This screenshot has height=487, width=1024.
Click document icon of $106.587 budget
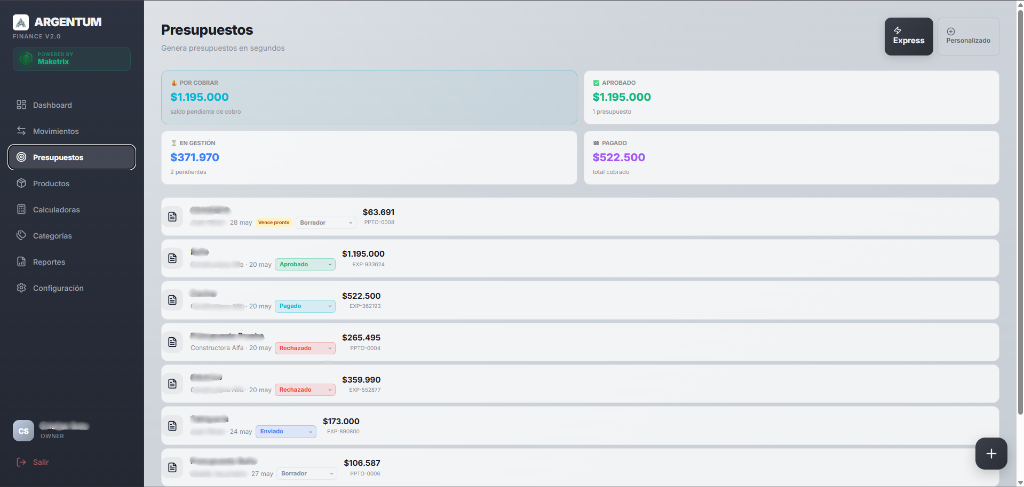pyautogui.click(x=172, y=467)
